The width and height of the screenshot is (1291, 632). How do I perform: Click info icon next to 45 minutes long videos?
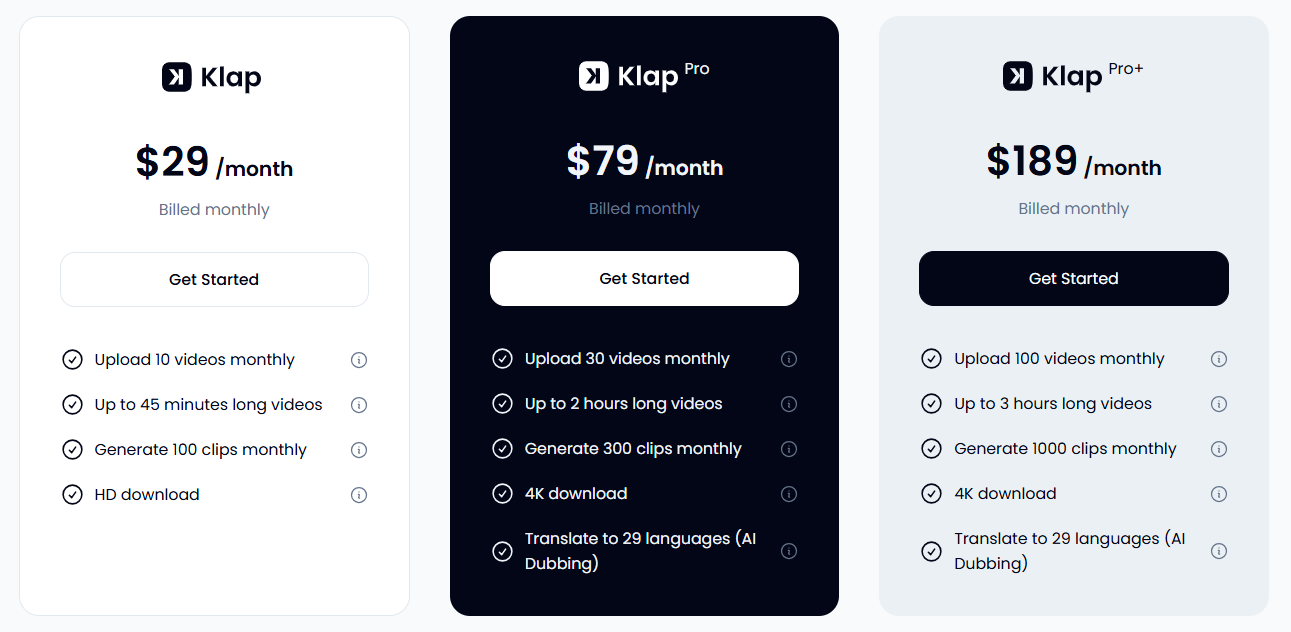coord(359,405)
